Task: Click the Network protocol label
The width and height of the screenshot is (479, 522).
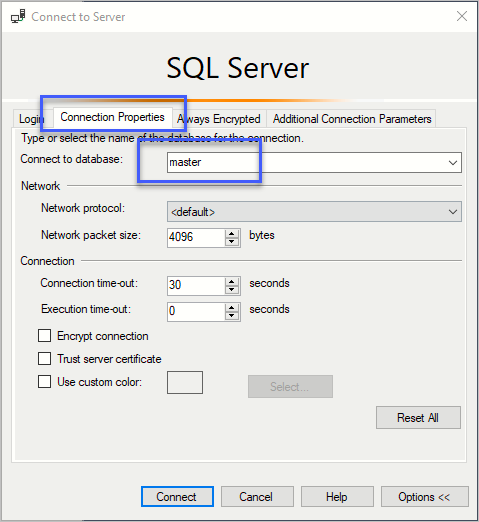Action: click(x=83, y=208)
